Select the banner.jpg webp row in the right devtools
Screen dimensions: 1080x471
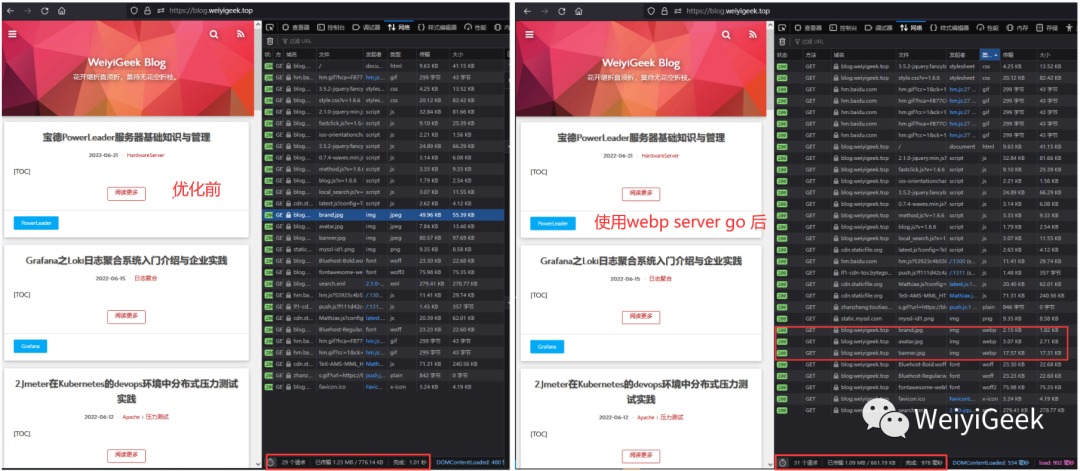click(925, 353)
